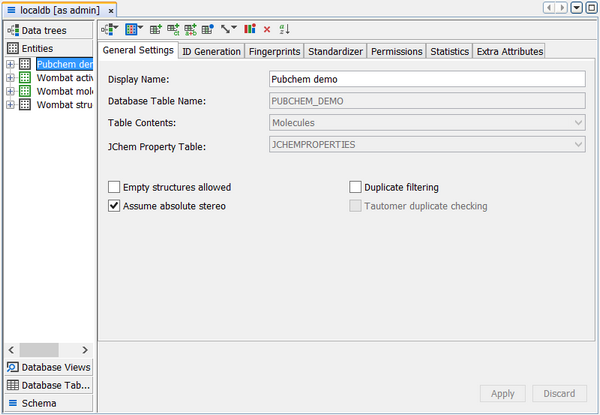Click the plain new table plus icon
The width and height of the screenshot is (600, 415).
coord(155,29)
